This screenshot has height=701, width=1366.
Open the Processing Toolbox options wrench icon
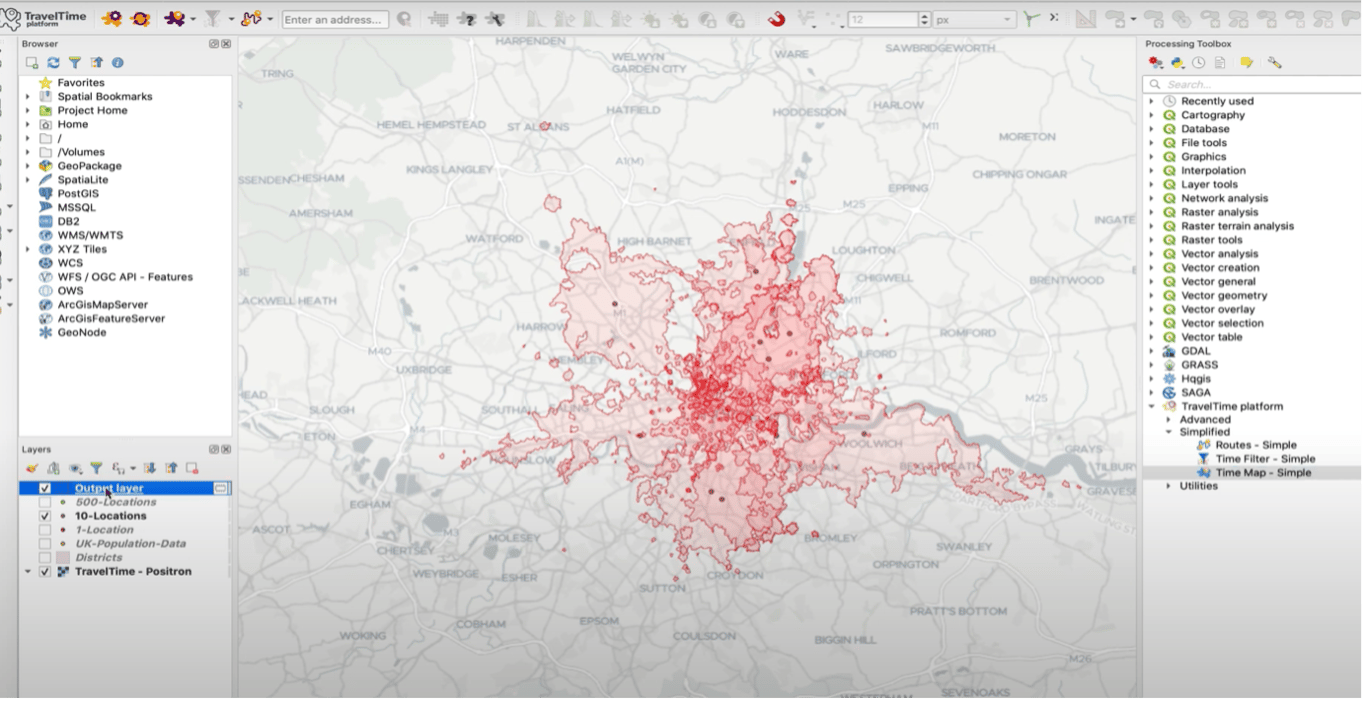[x=1274, y=63]
